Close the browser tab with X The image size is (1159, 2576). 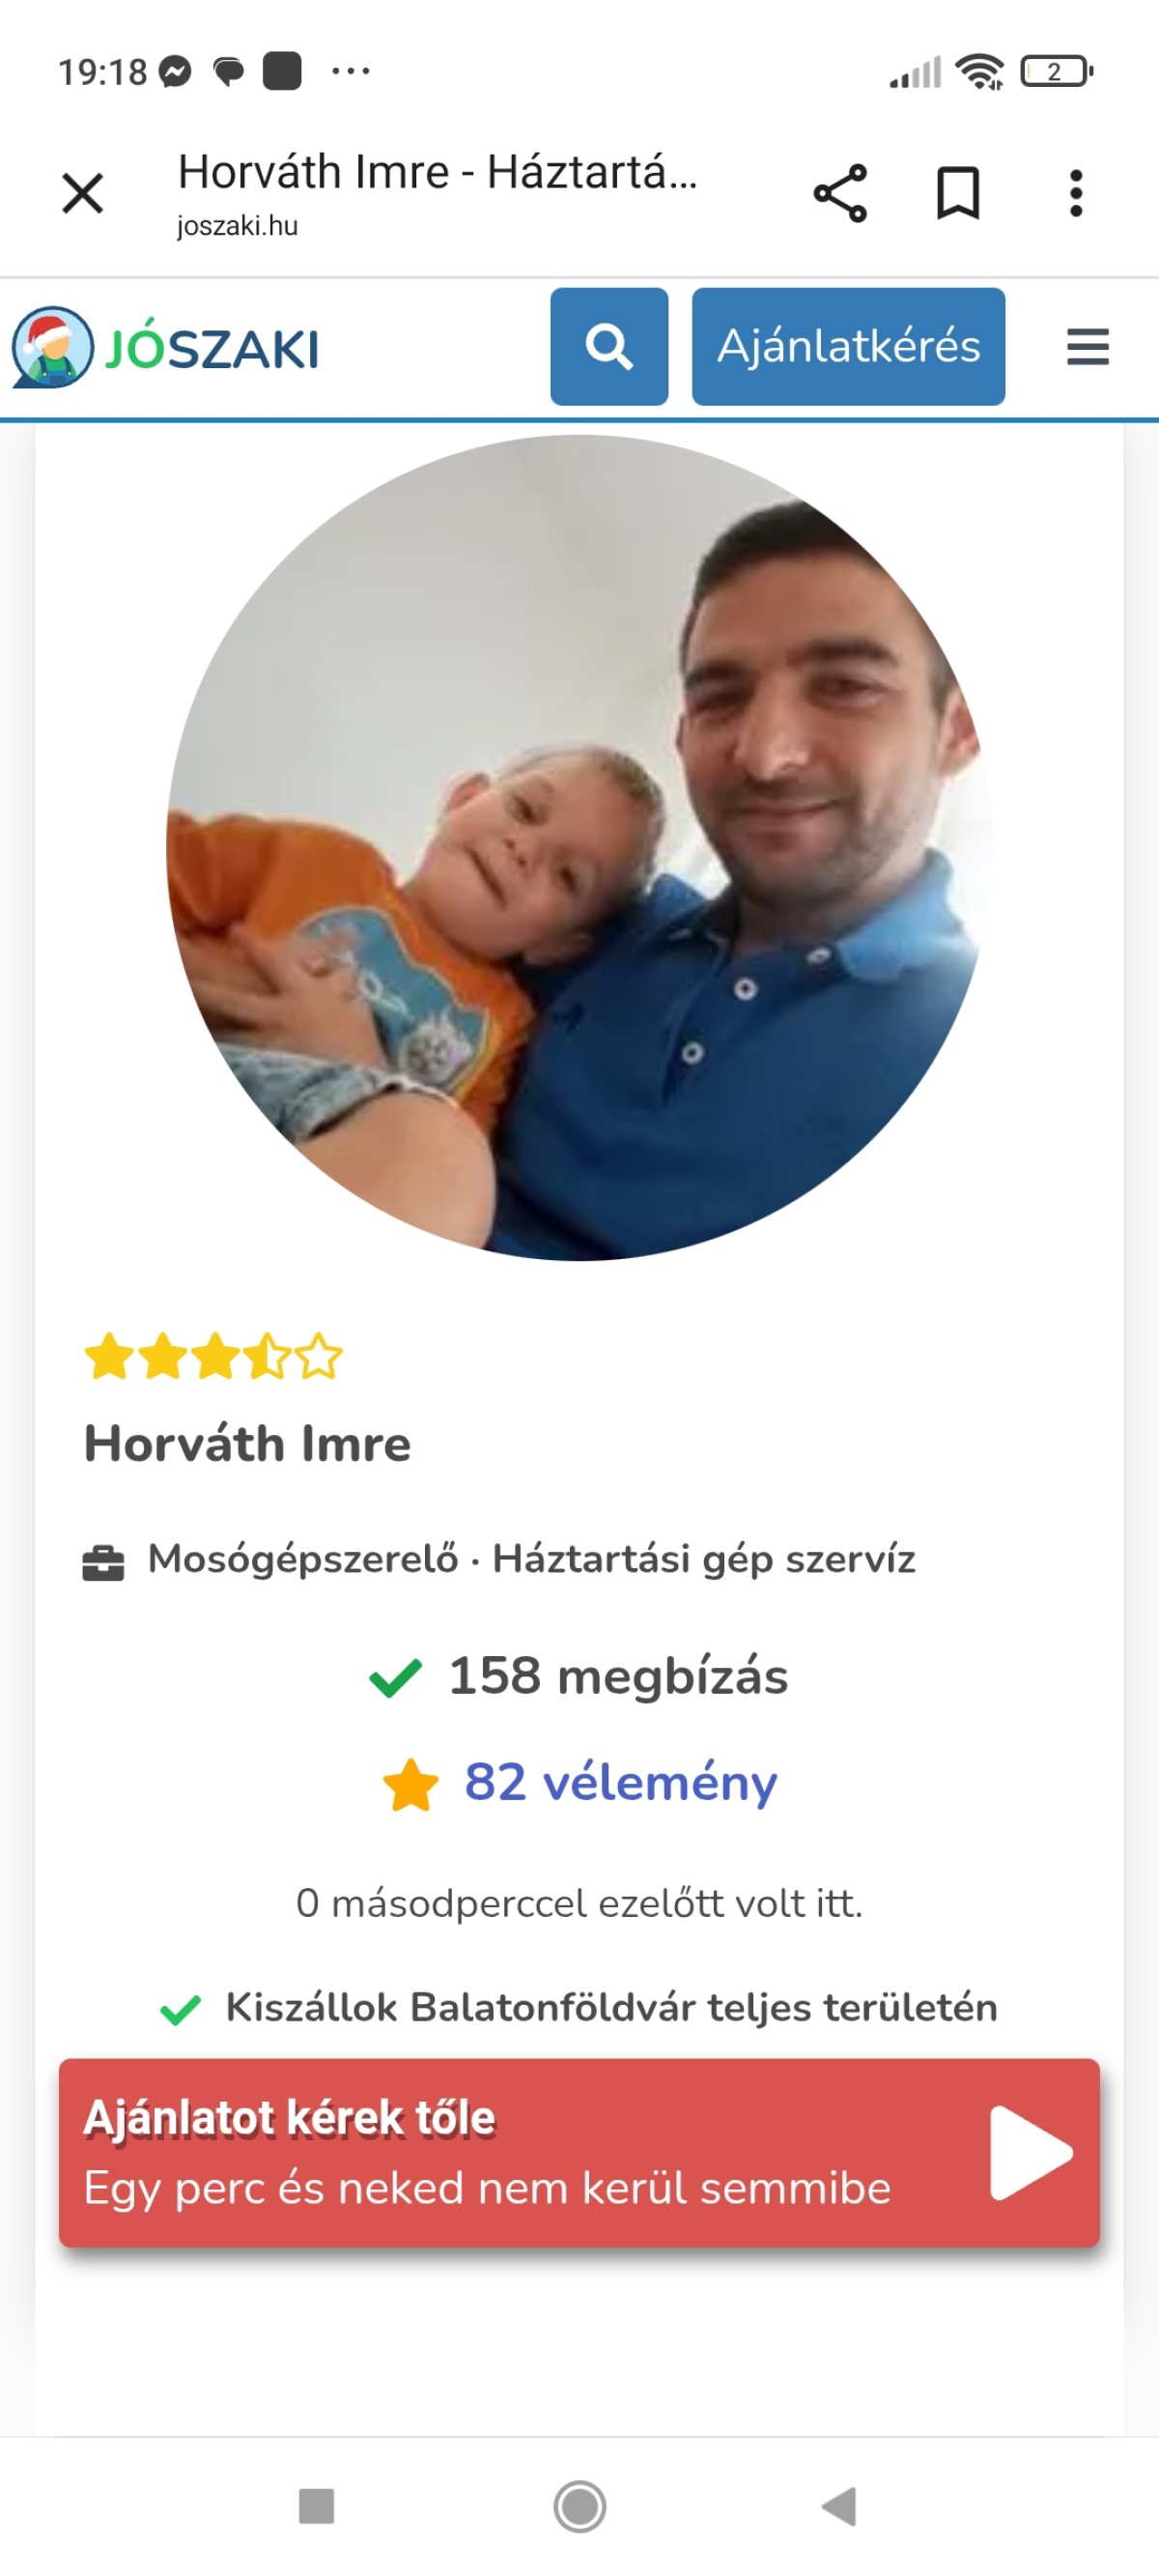coord(82,193)
